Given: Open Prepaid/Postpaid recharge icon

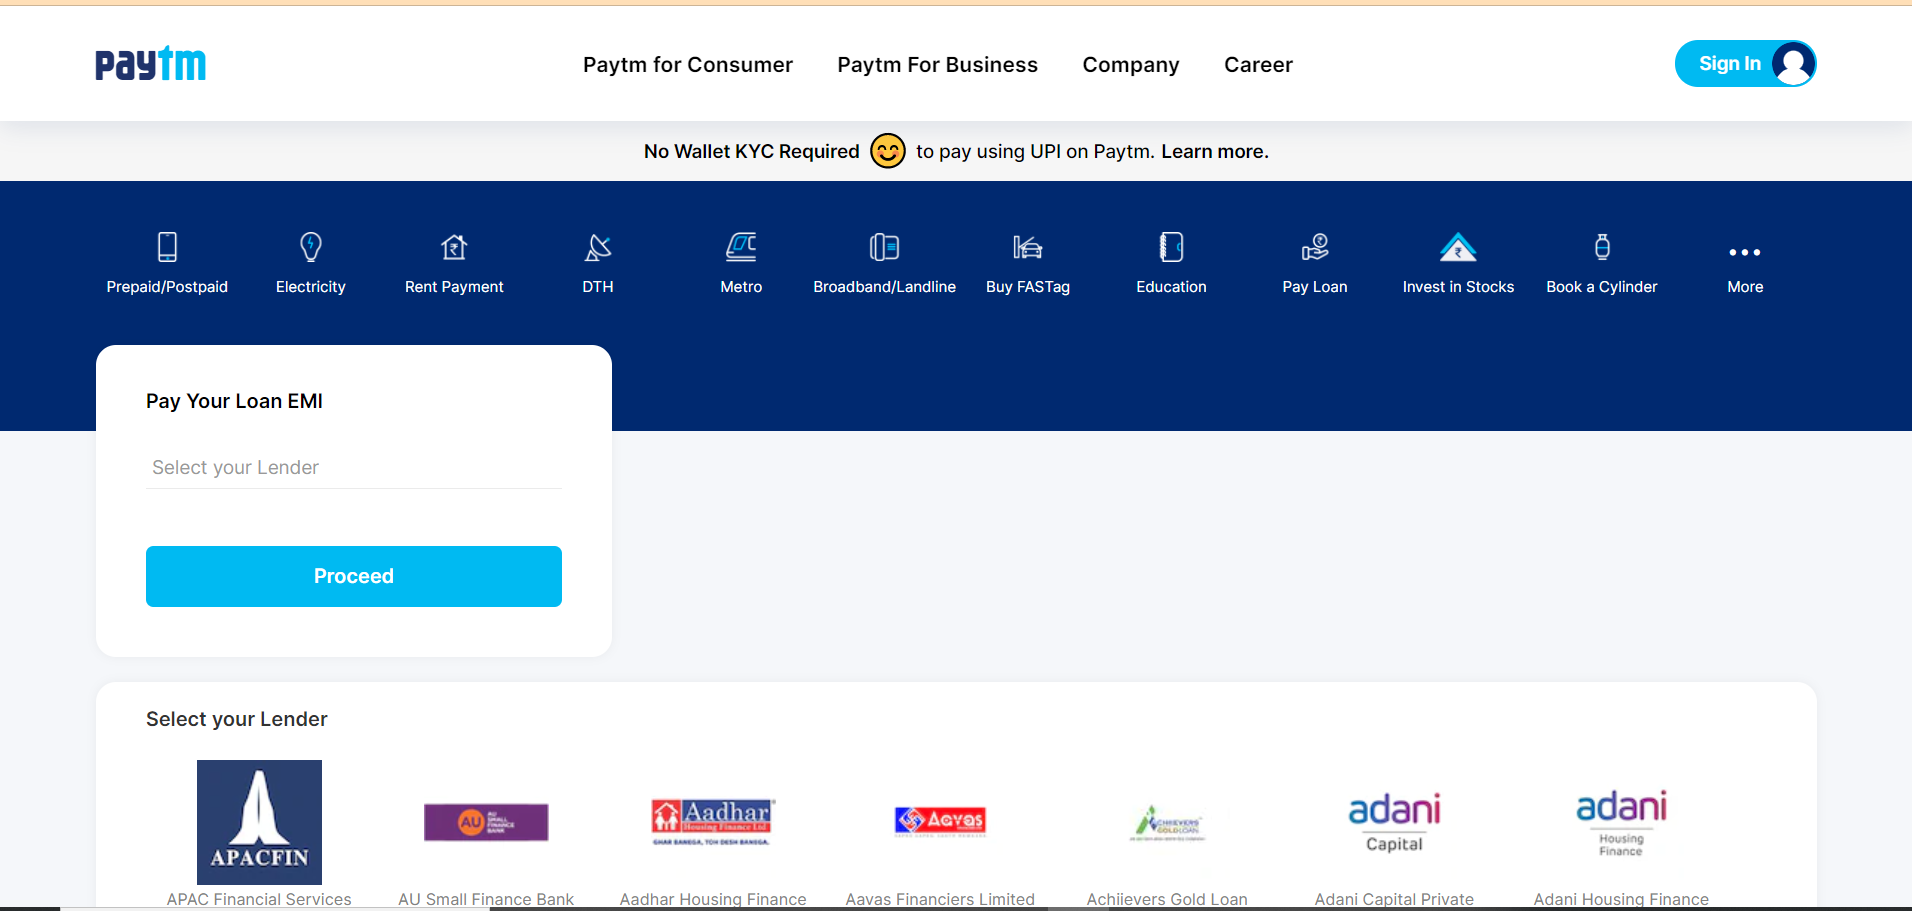Looking at the screenshot, I should [167, 247].
